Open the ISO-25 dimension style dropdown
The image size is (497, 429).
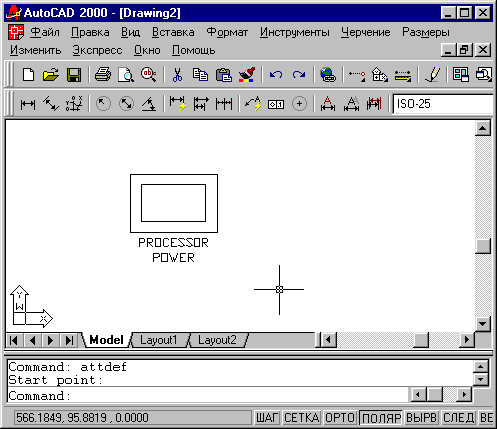click(x=443, y=104)
